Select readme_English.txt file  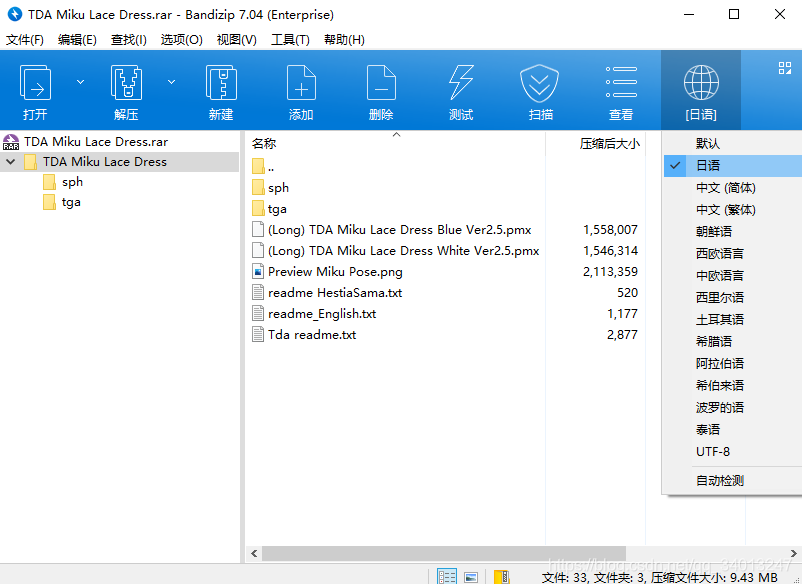pyautogui.click(x=314, y=313)
